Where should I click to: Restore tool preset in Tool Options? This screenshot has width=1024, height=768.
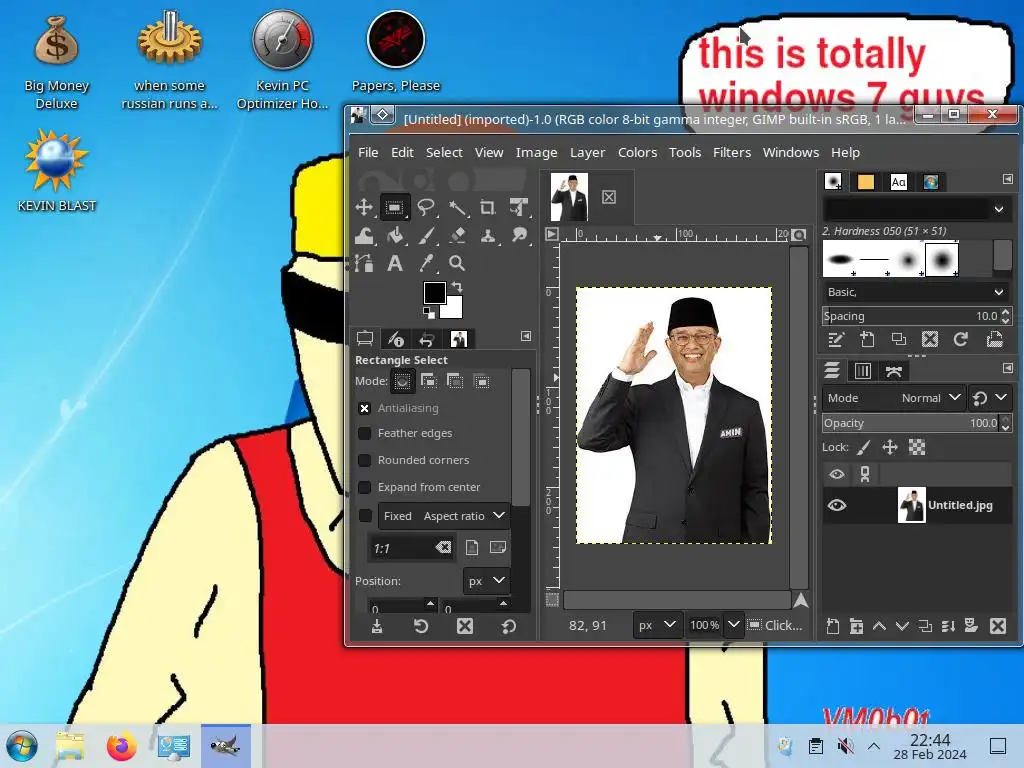421,626
